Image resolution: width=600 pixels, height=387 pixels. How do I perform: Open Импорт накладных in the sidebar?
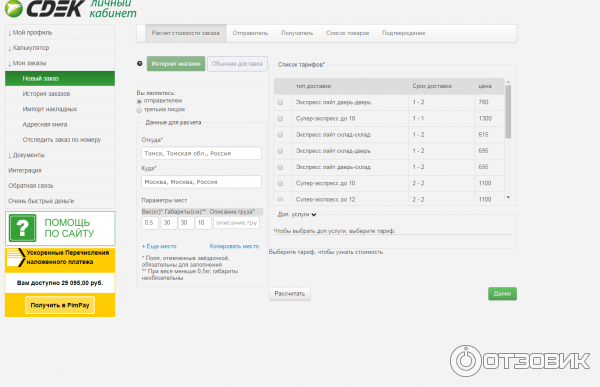click(x=60, y=109)
